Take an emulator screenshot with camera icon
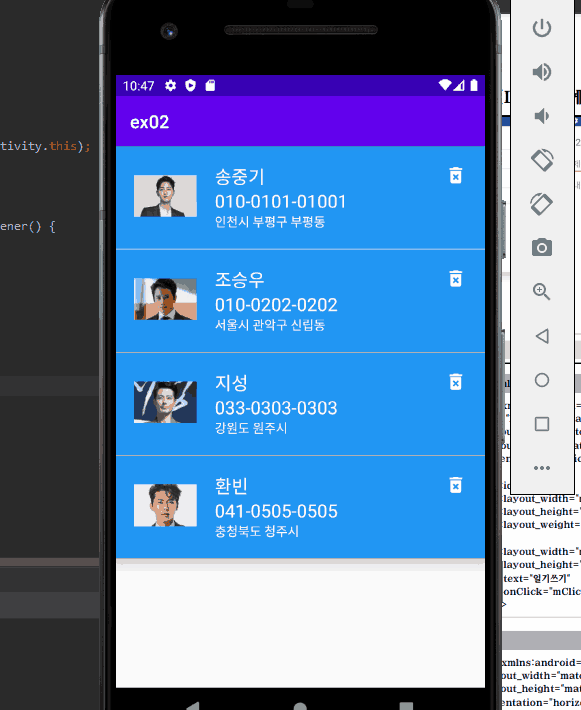This screenshot has height=710, width=581. [542, 247]
